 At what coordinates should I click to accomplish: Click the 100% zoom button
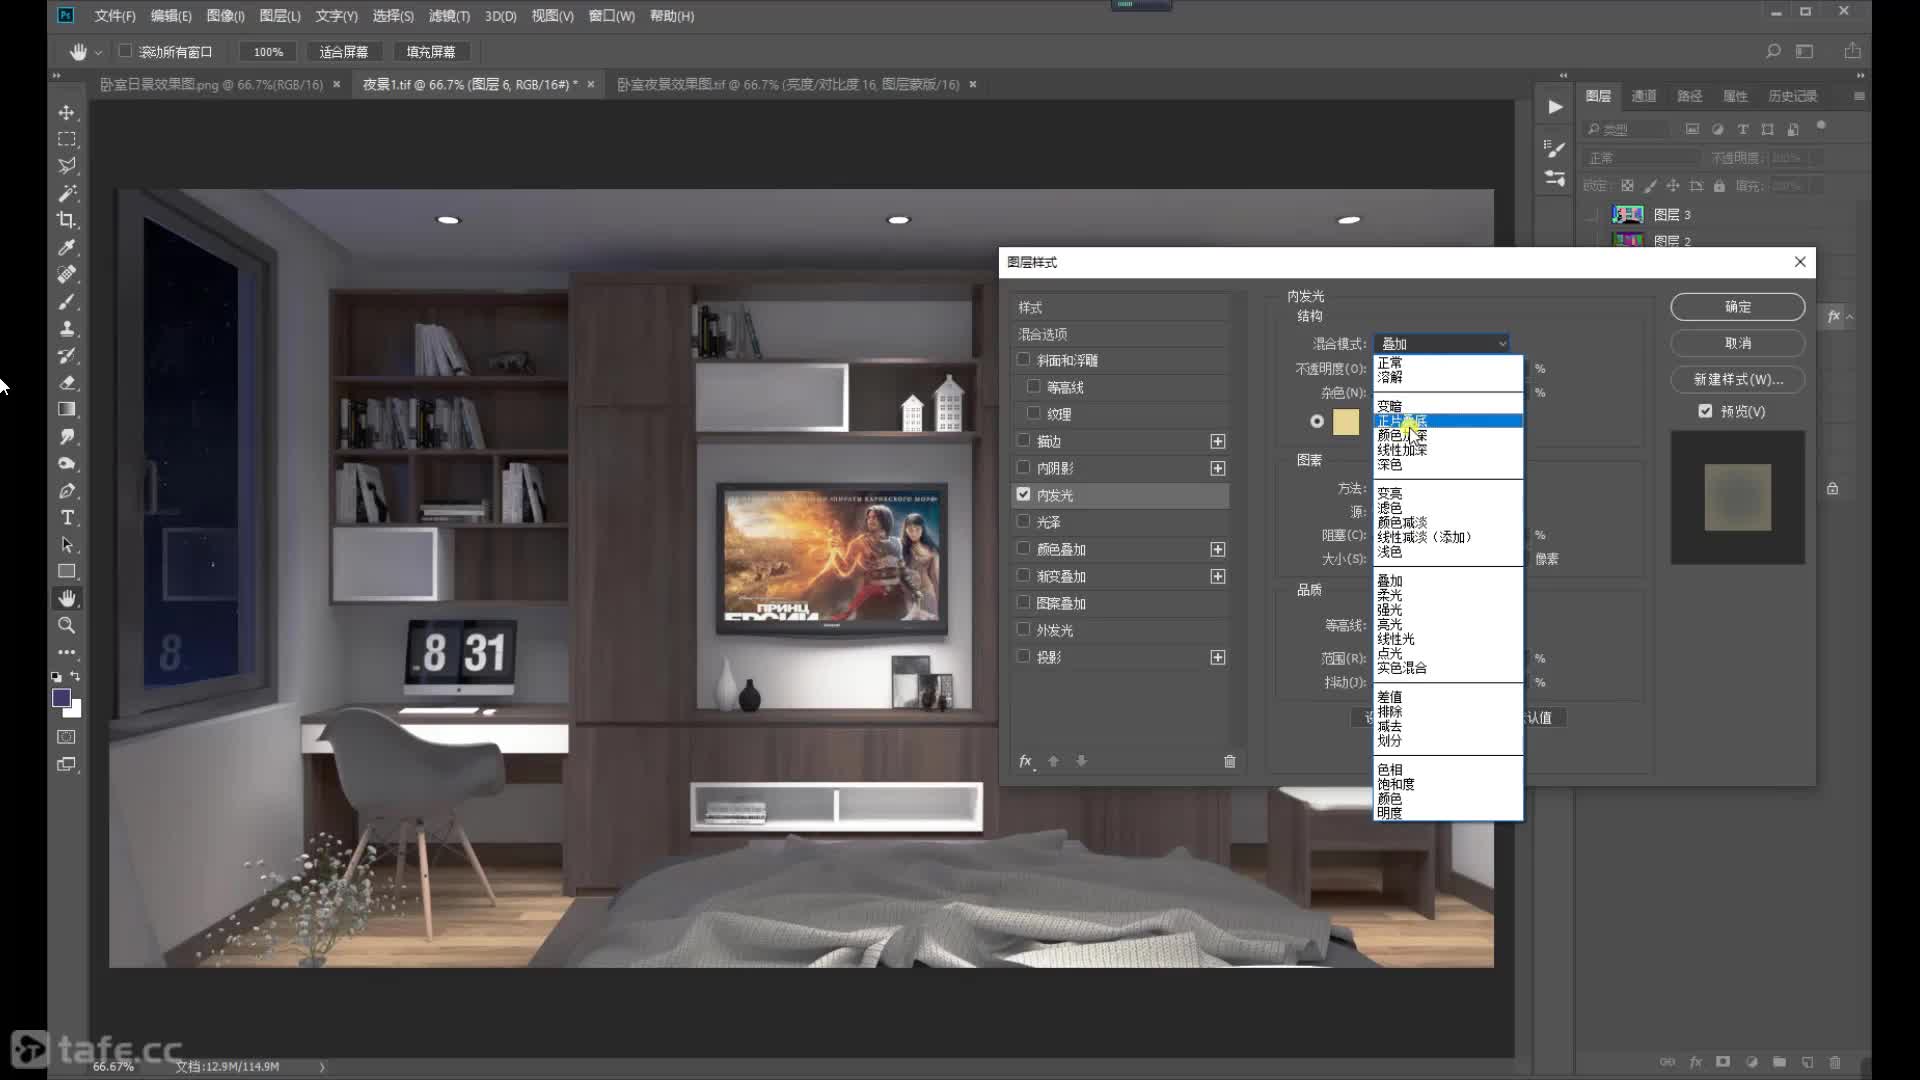click(x=268, y=52)
